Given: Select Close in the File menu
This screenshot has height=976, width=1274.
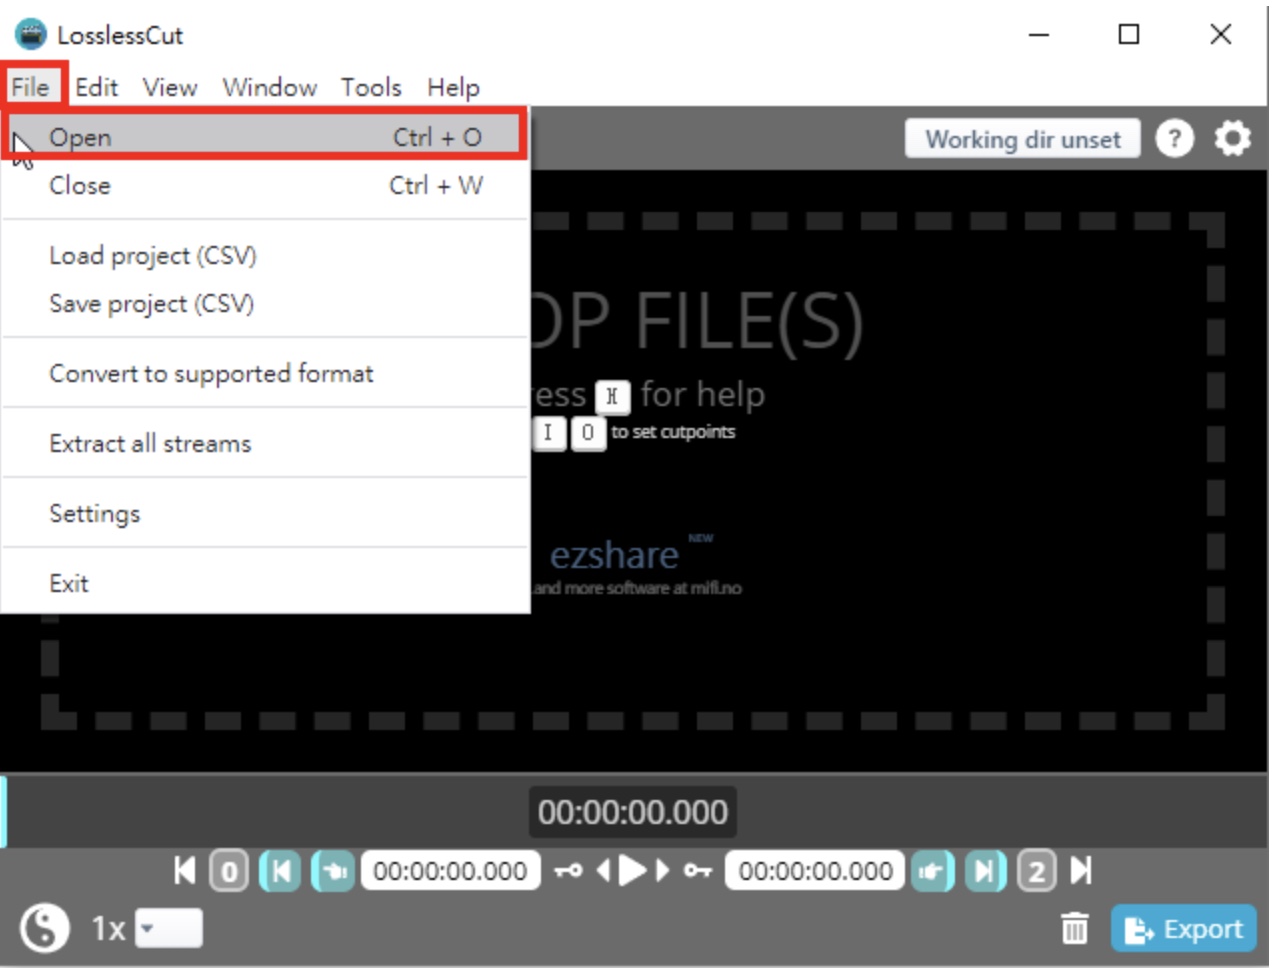Looking at the screenshot, I should [x=265, y=185].
